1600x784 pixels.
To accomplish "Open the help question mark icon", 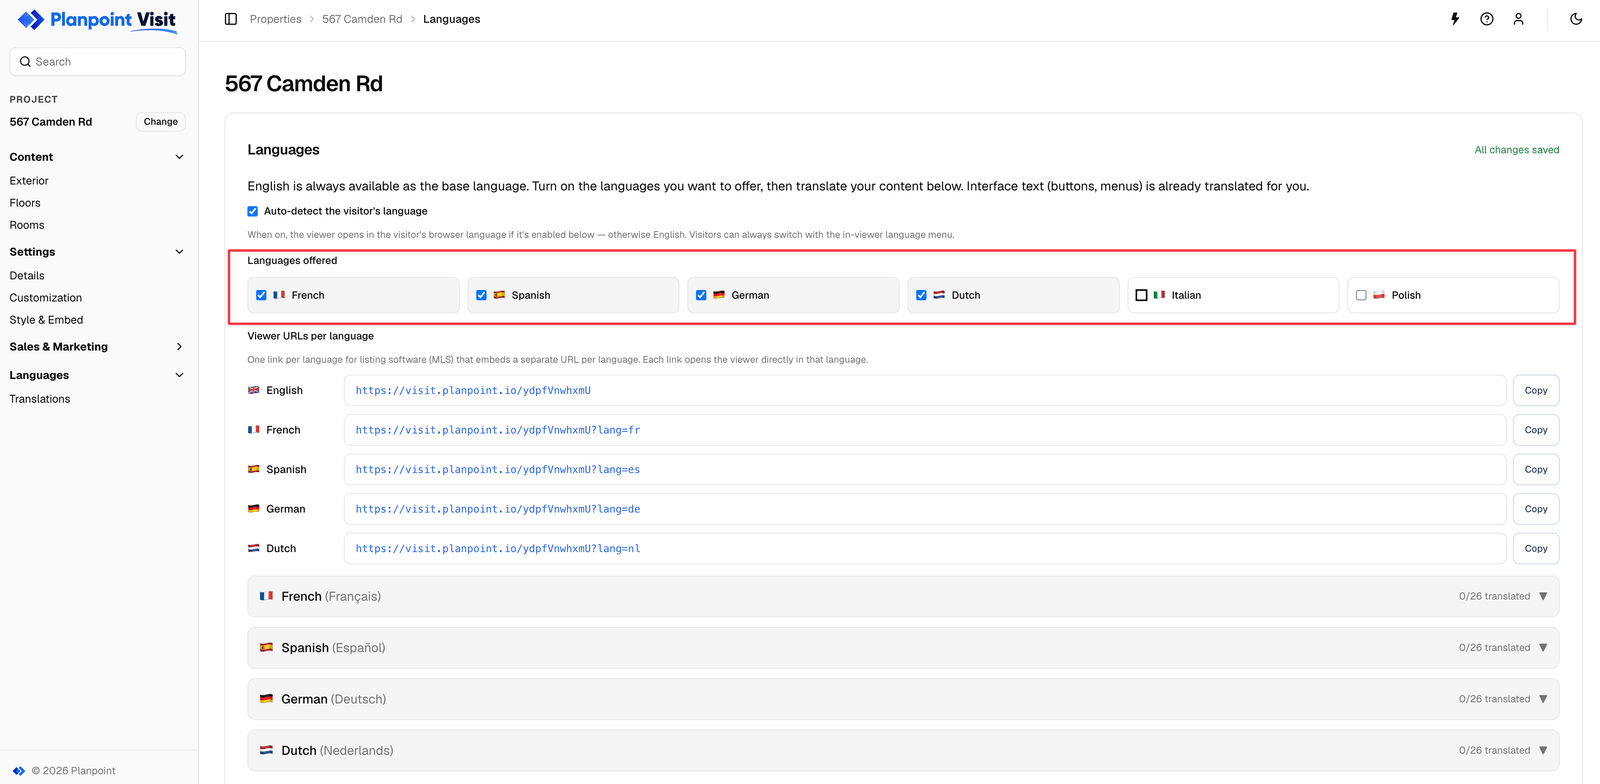I will click(1487, 19).
